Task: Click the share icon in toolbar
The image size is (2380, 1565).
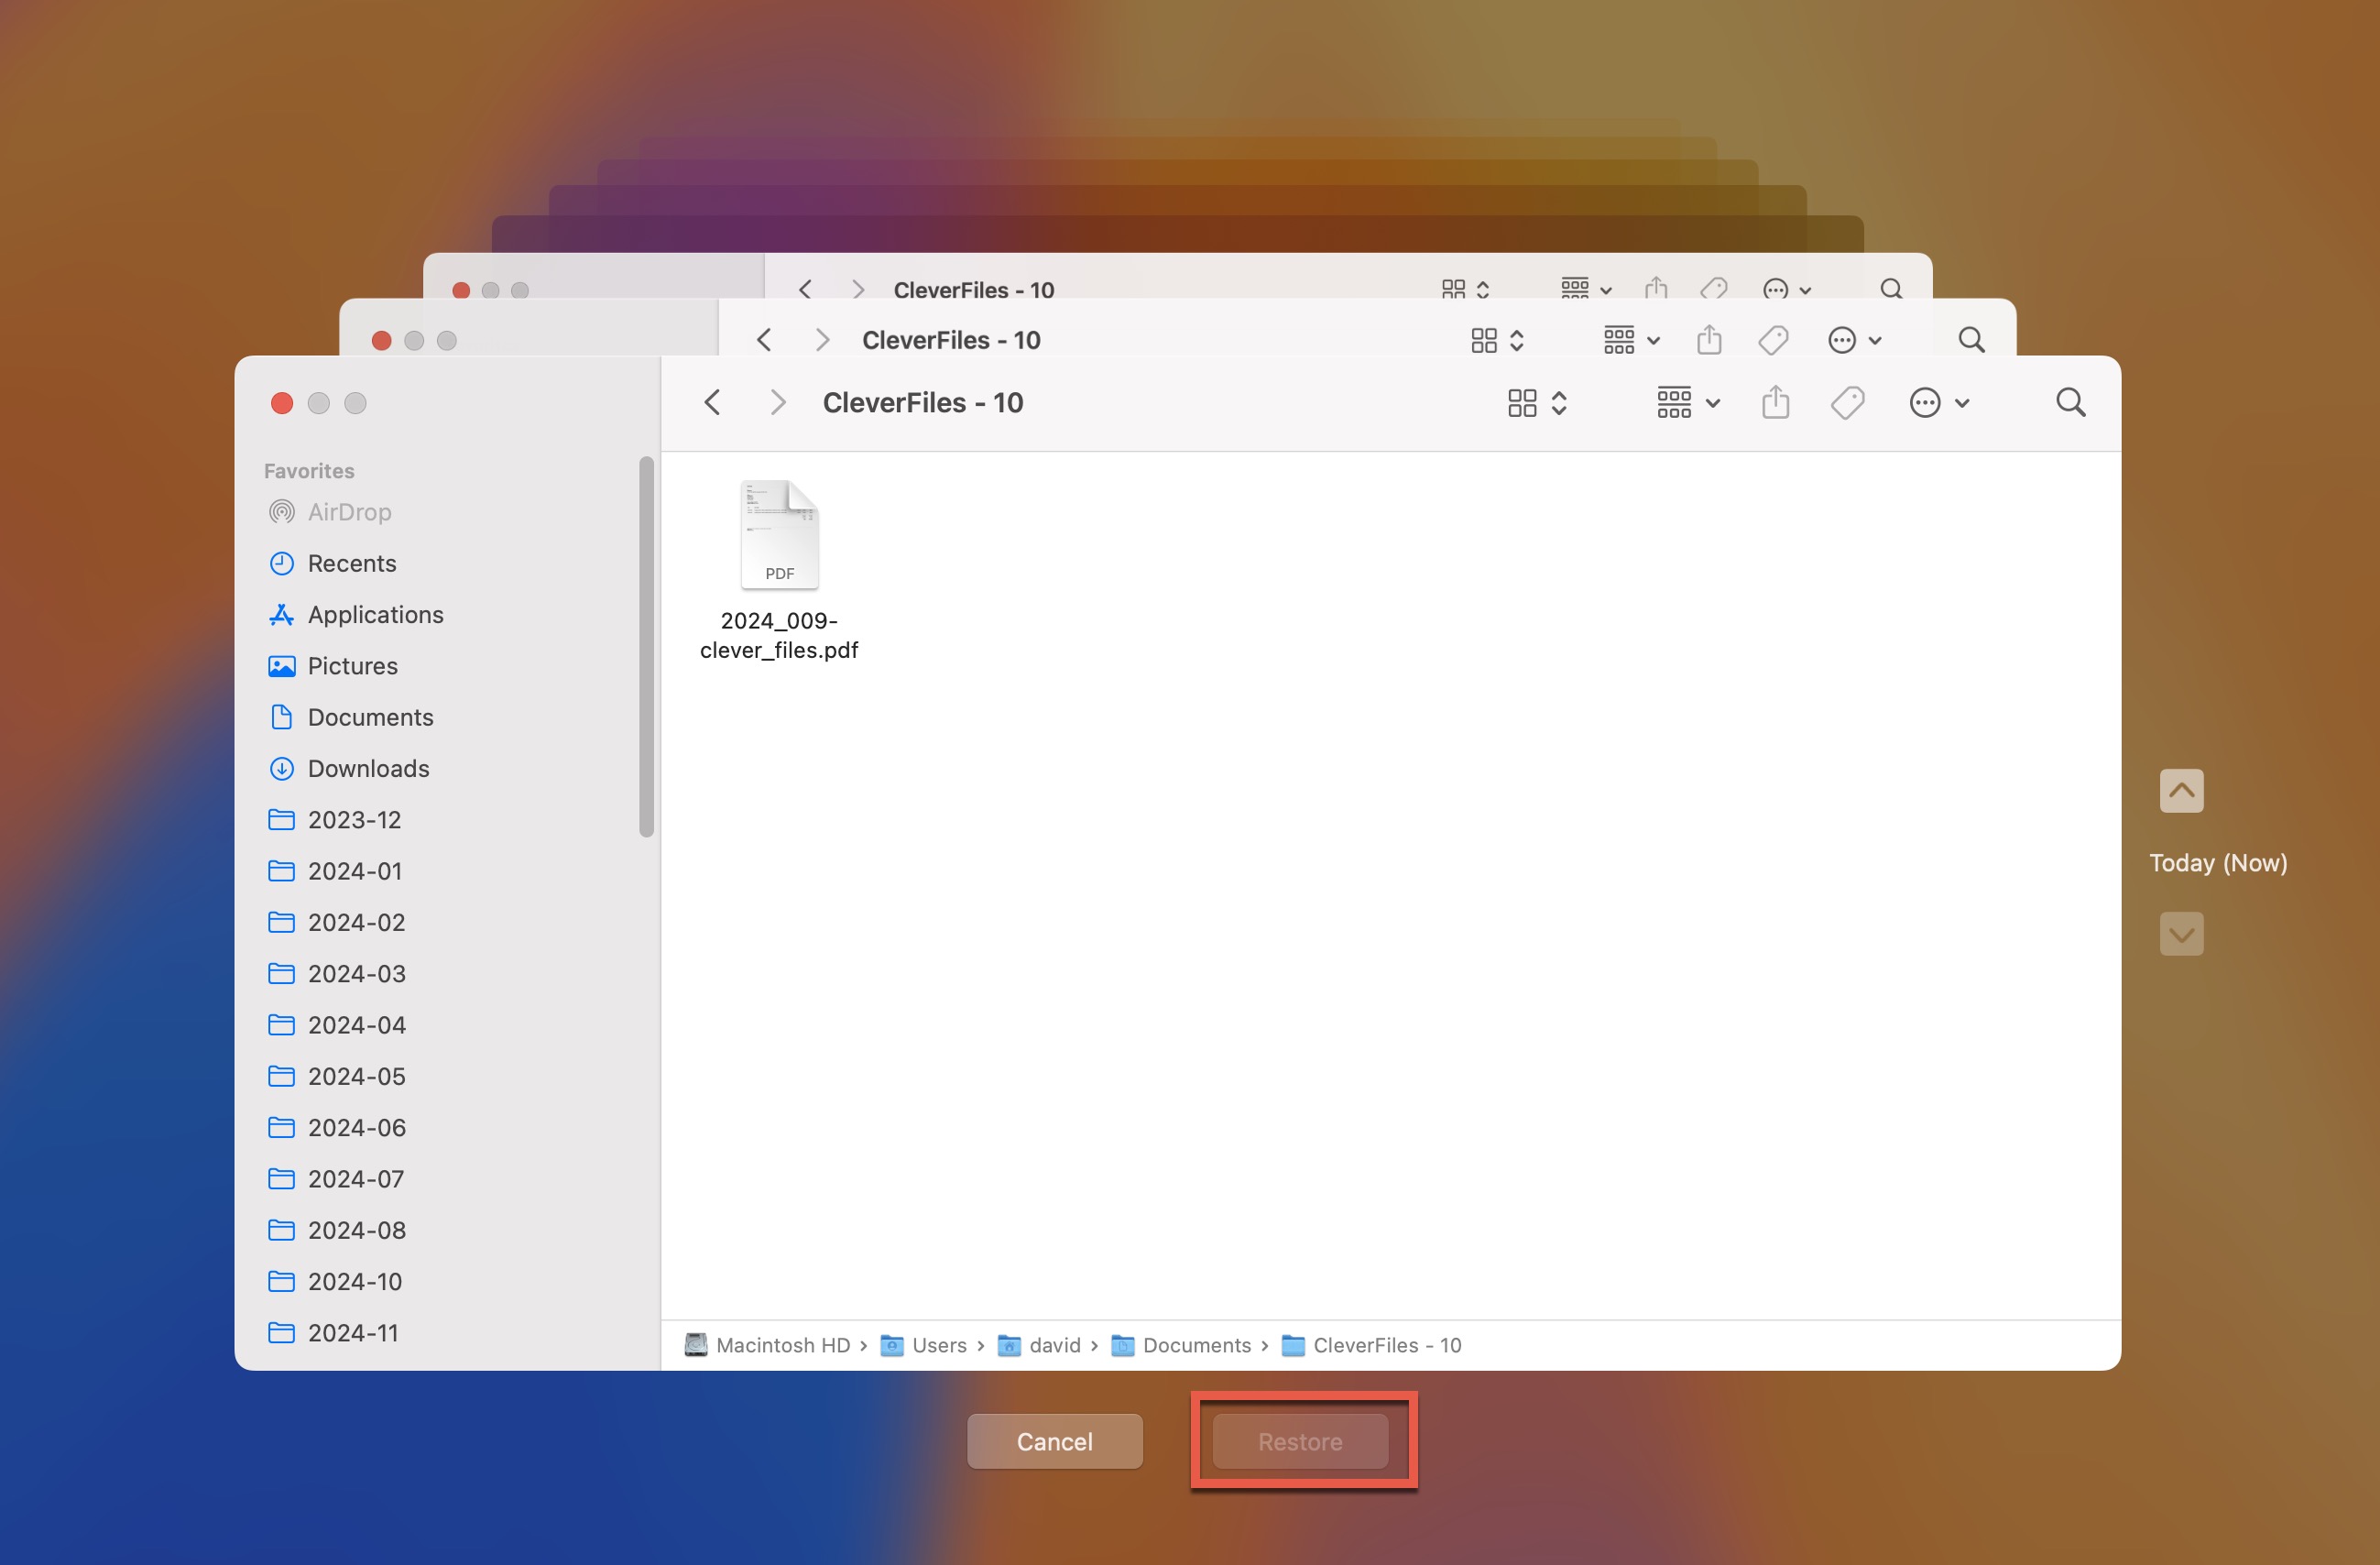Action: (1774, 401)
